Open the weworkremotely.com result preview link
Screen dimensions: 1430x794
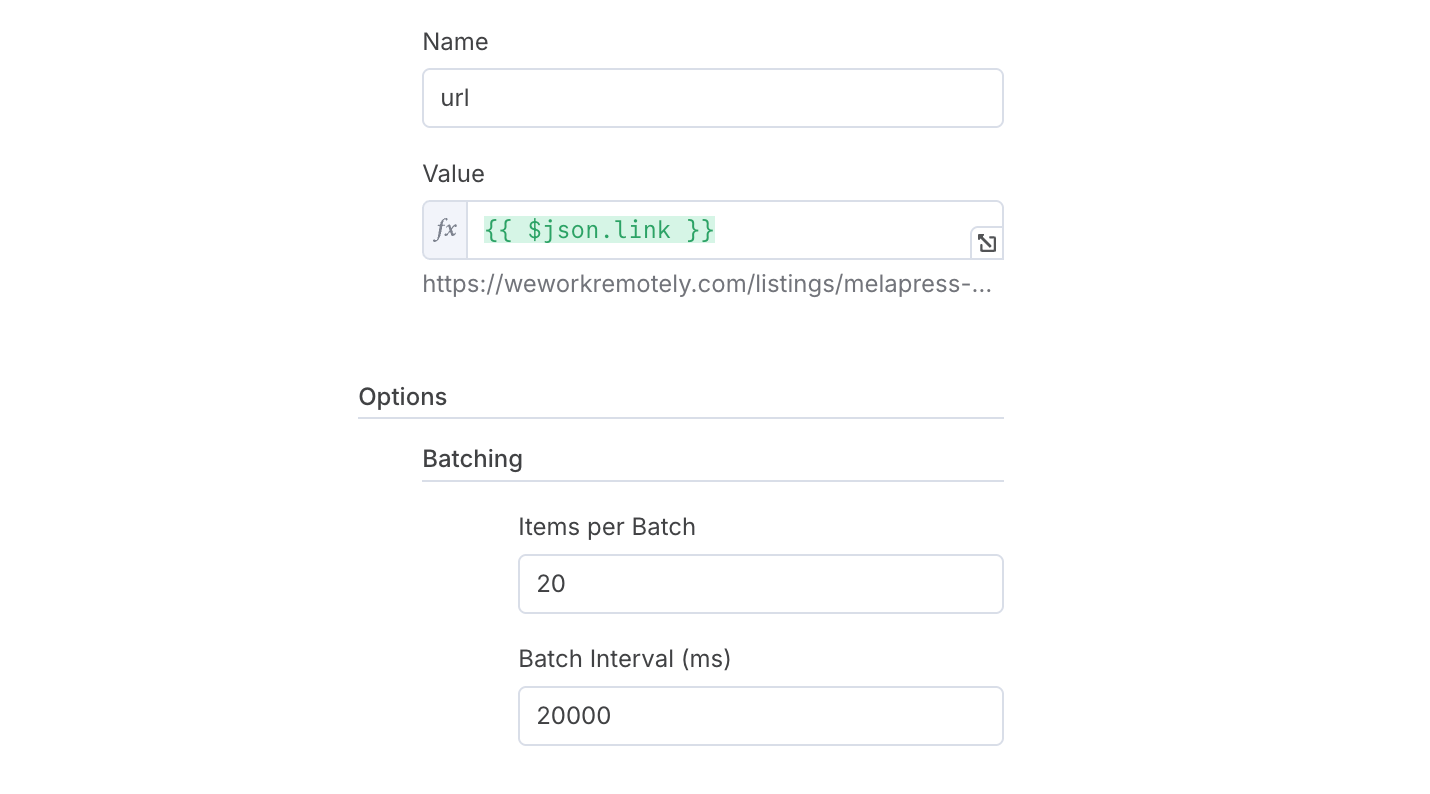pos(707,284)
